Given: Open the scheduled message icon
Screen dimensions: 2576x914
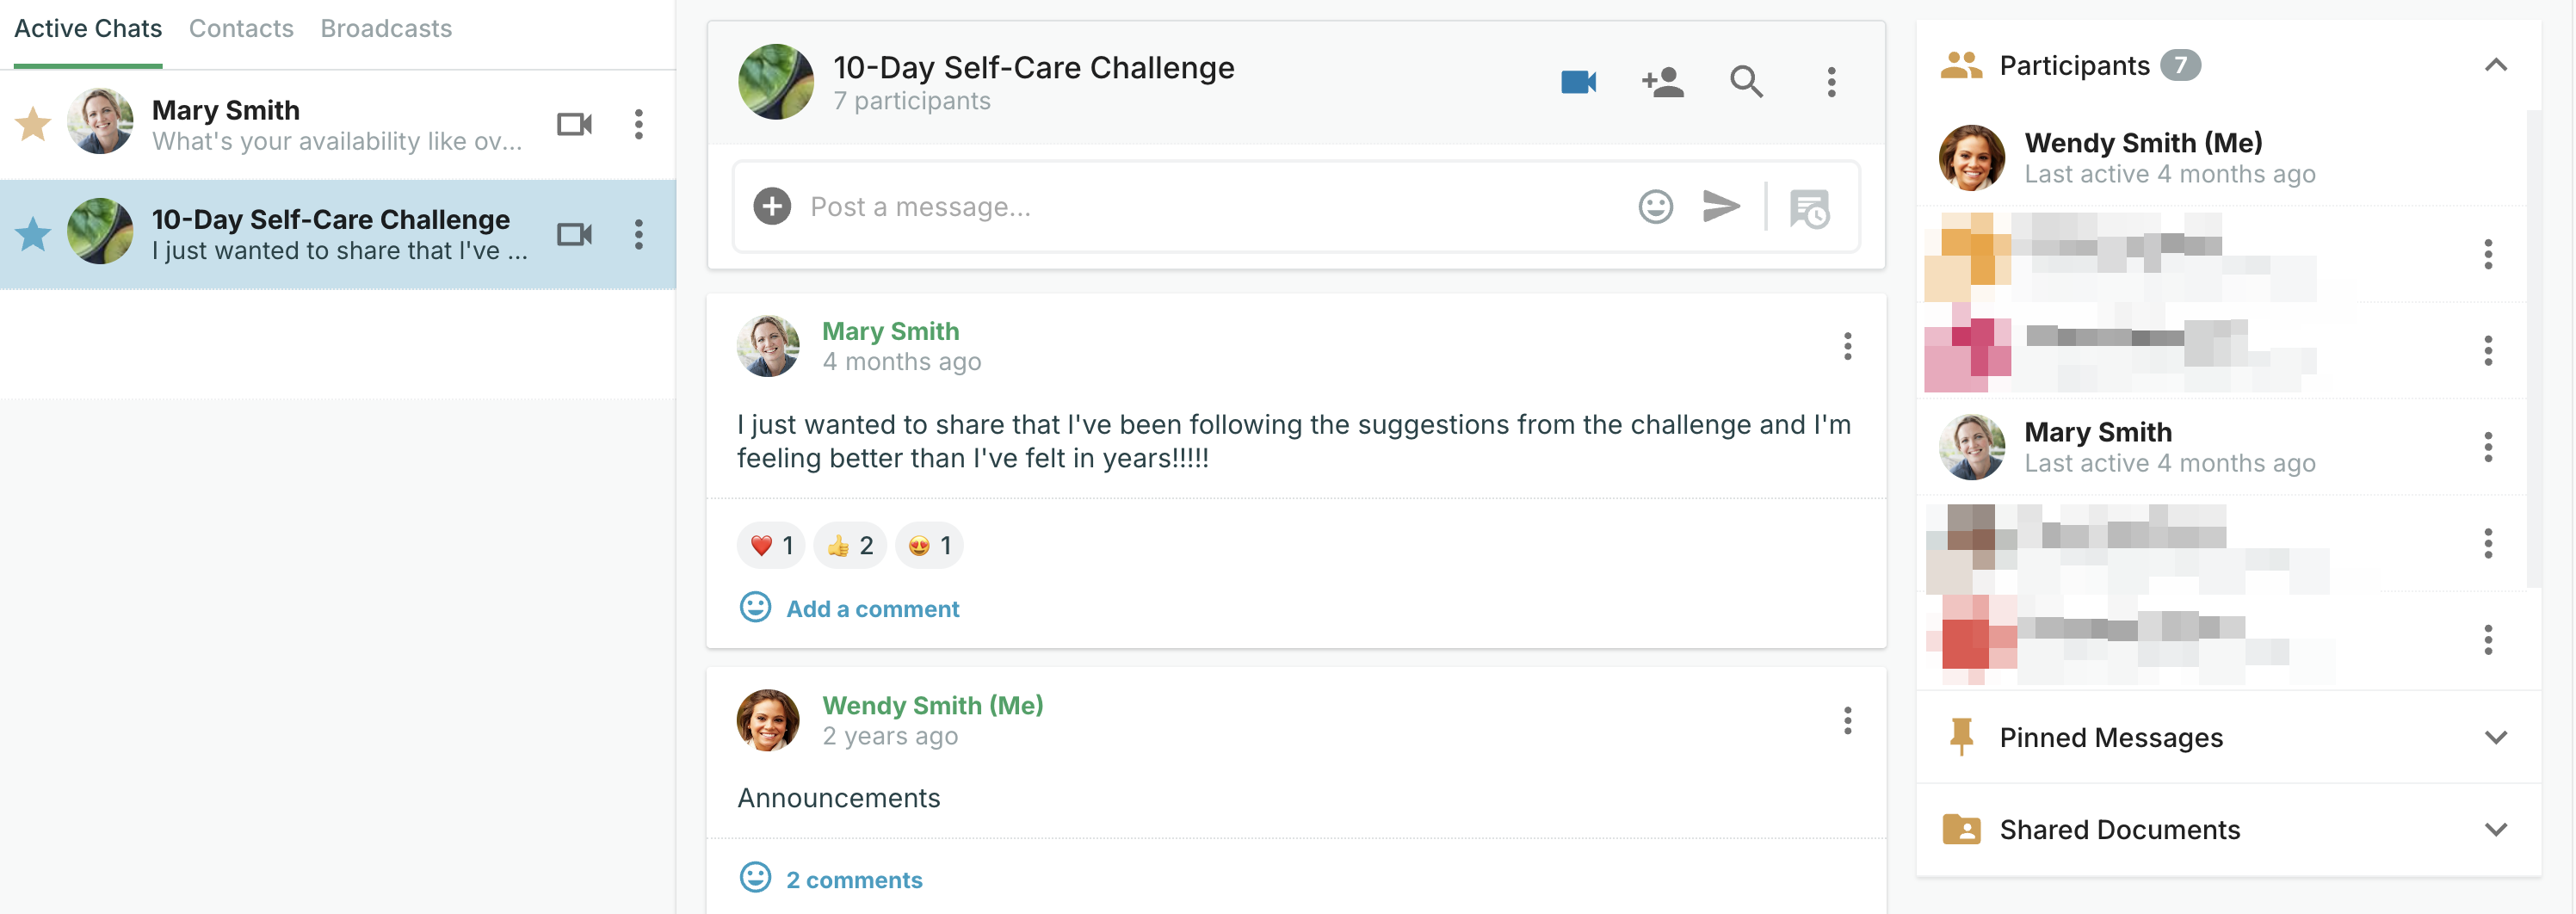Looking at the screenshot, I should point(1809,209).
